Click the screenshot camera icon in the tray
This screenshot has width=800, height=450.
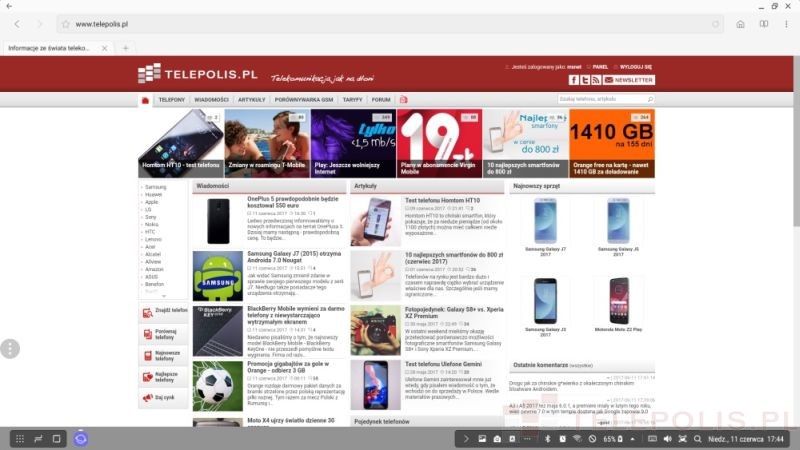497,439
